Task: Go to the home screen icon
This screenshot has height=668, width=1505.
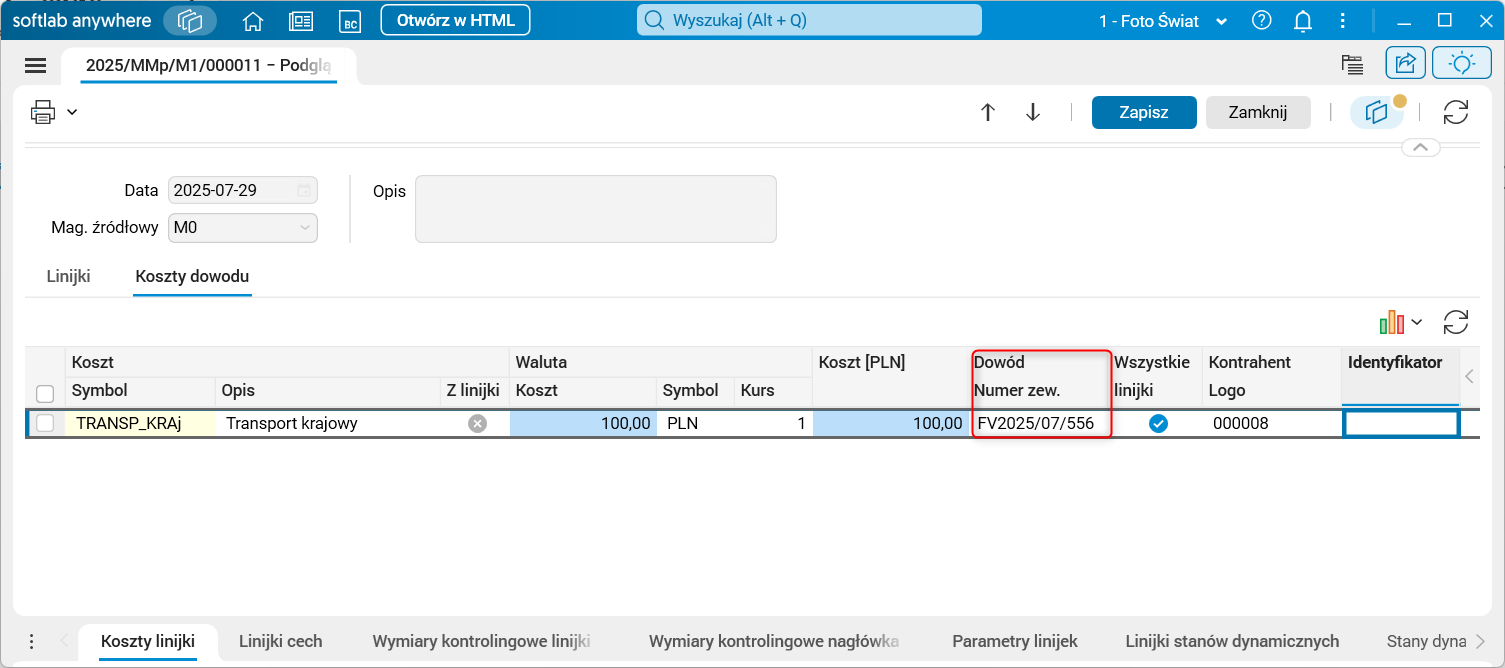Action: point(254,21)
